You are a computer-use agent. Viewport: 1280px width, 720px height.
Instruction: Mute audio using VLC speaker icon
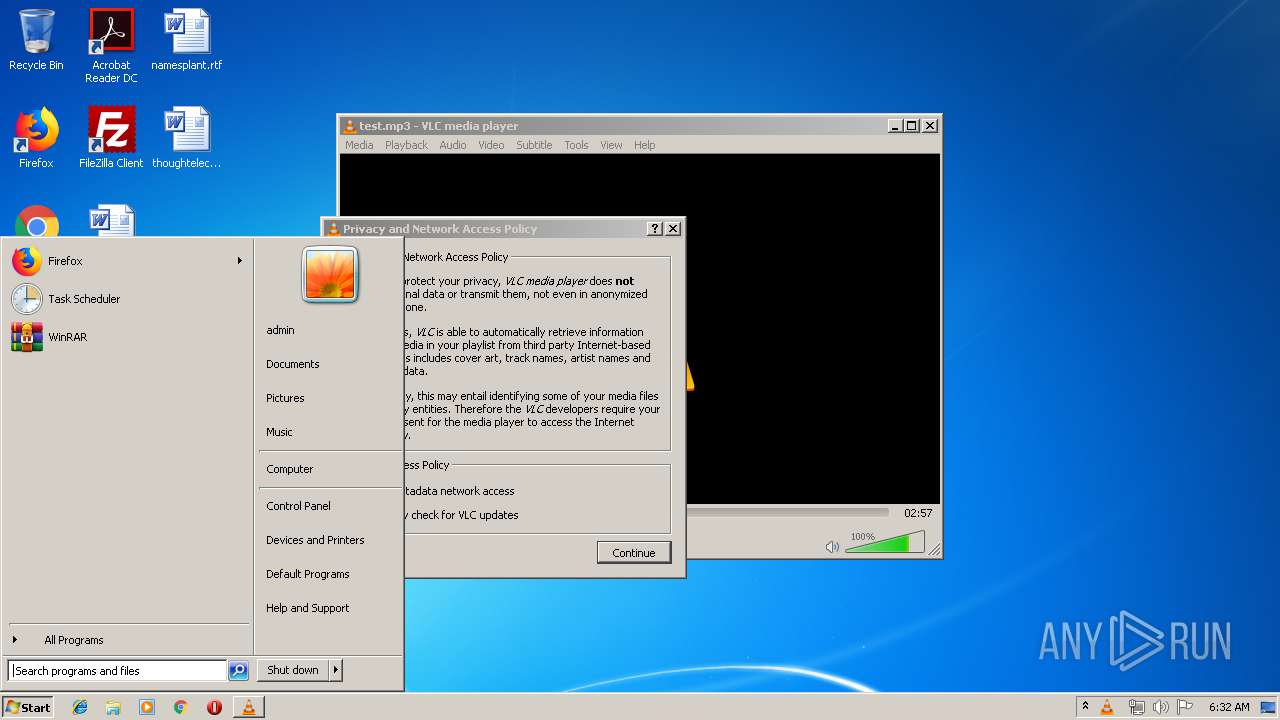(x=832, y=546)
